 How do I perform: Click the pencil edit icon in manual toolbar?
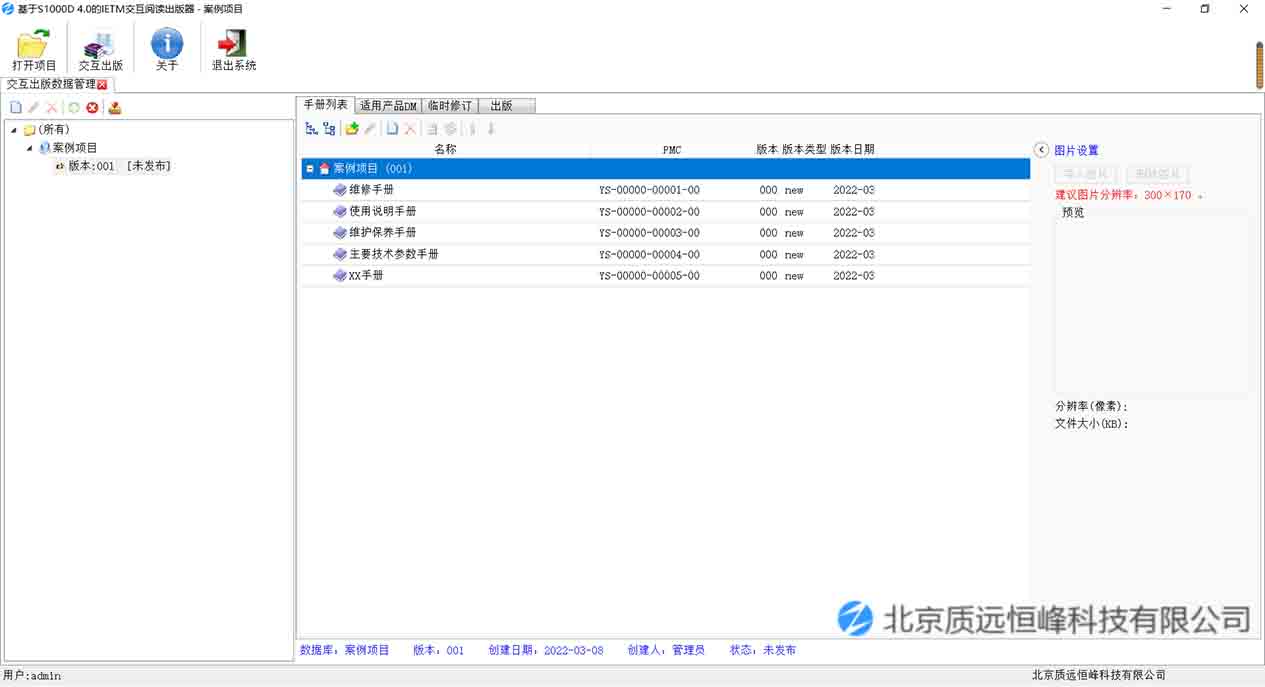click(369, 129)
